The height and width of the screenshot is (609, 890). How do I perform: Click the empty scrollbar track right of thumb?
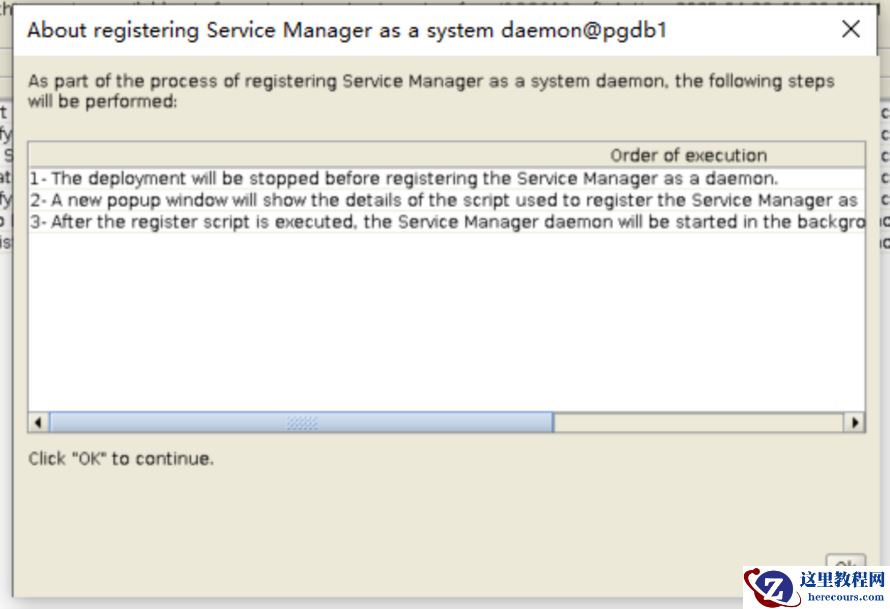[x=698, y=422]
